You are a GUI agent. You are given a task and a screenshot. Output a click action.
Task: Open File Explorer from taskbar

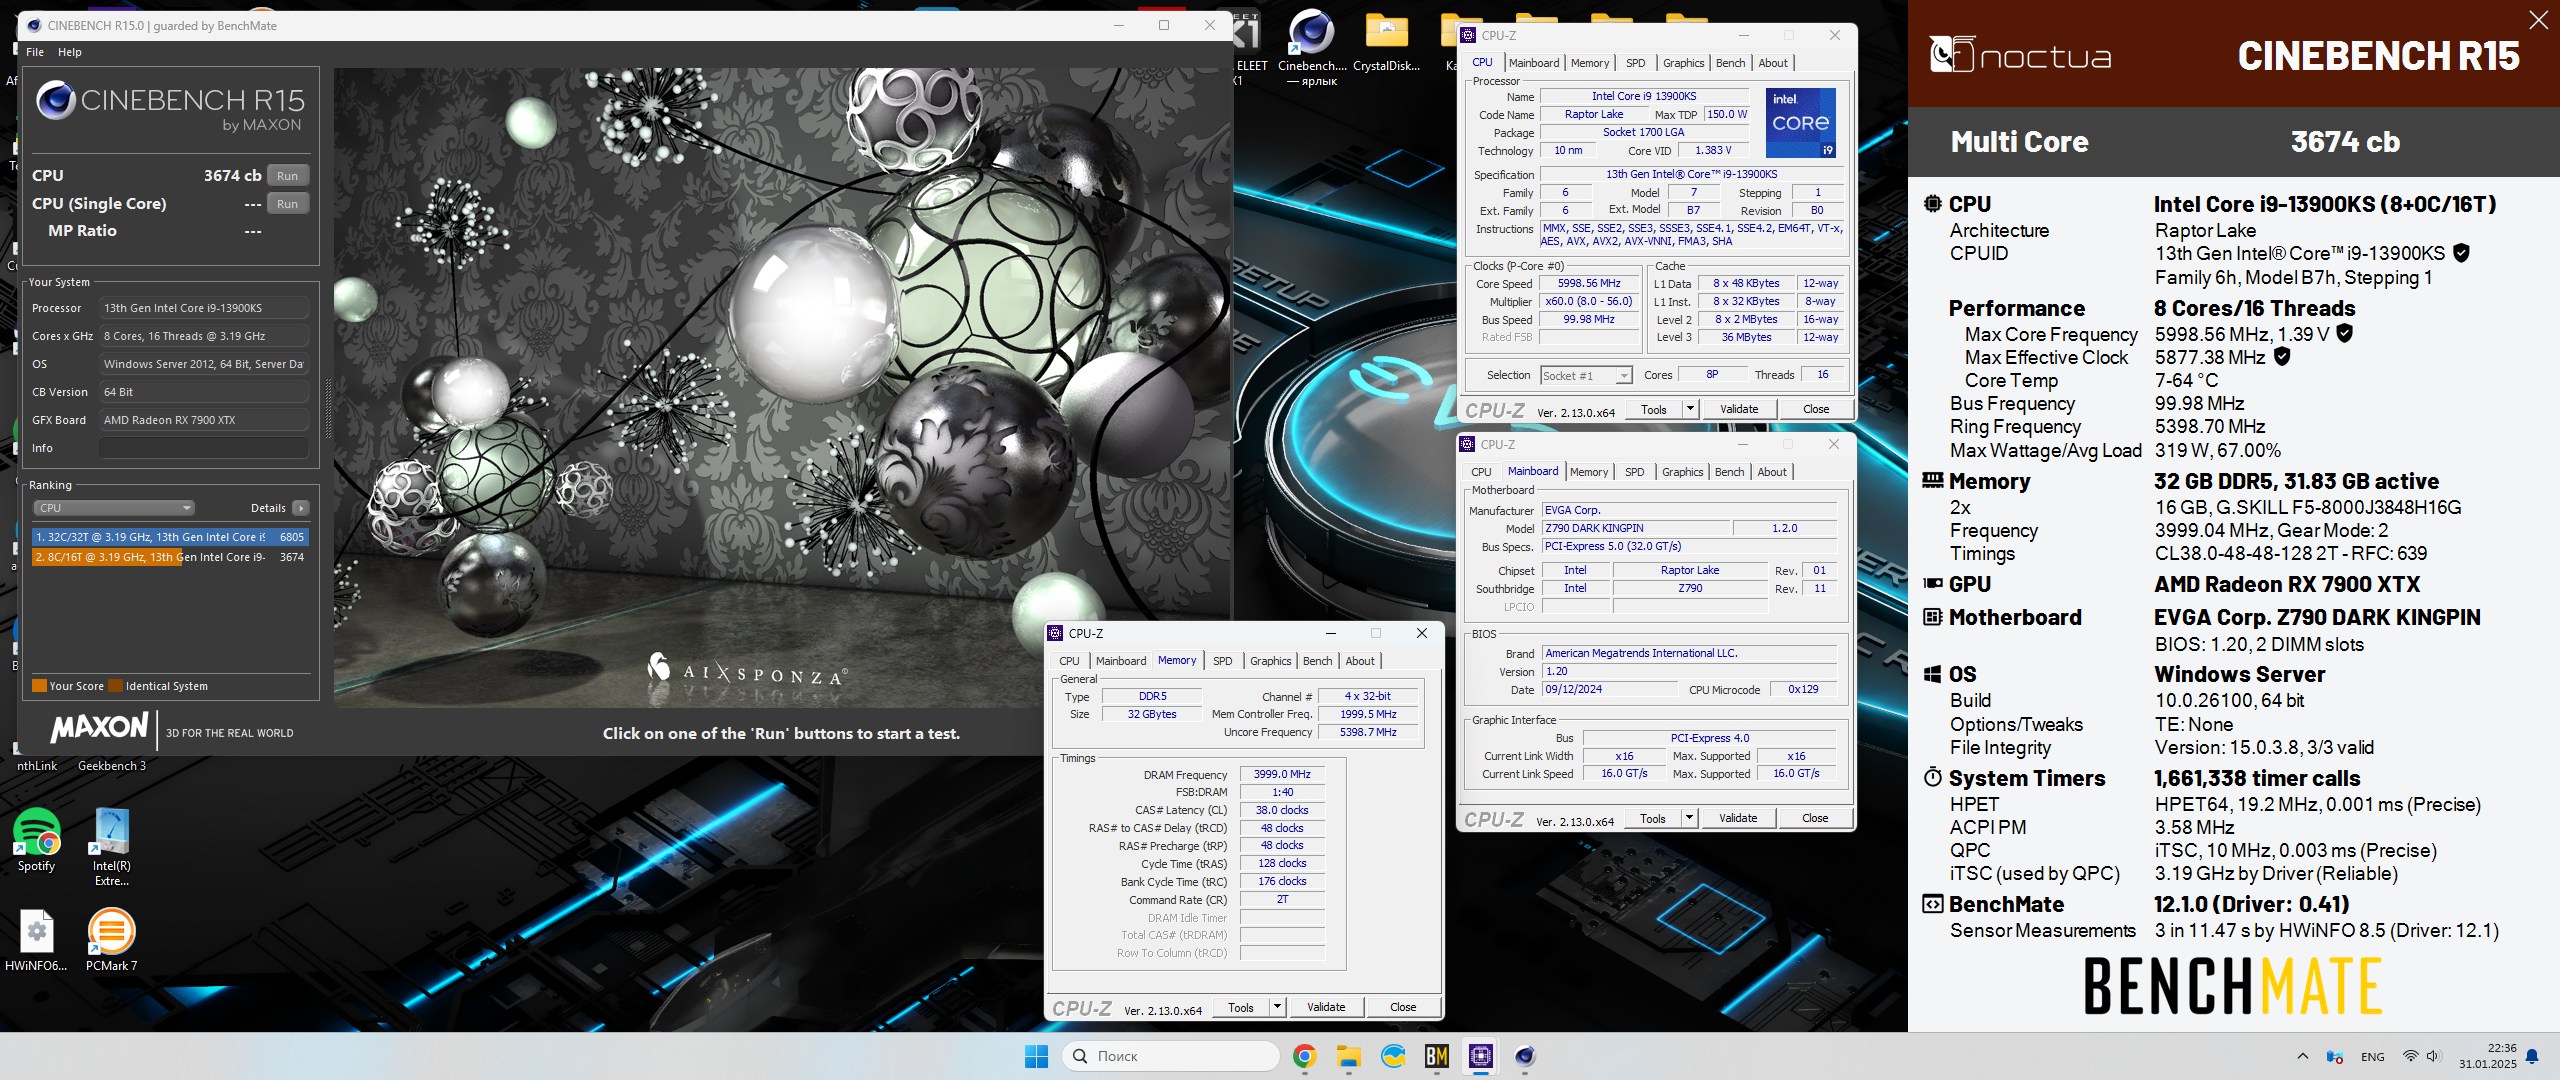click(1348, 1056)
